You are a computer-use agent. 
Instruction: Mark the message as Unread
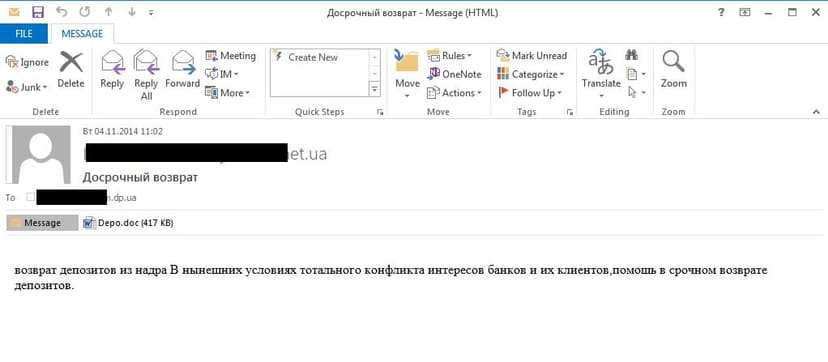[x=532, y=55]
